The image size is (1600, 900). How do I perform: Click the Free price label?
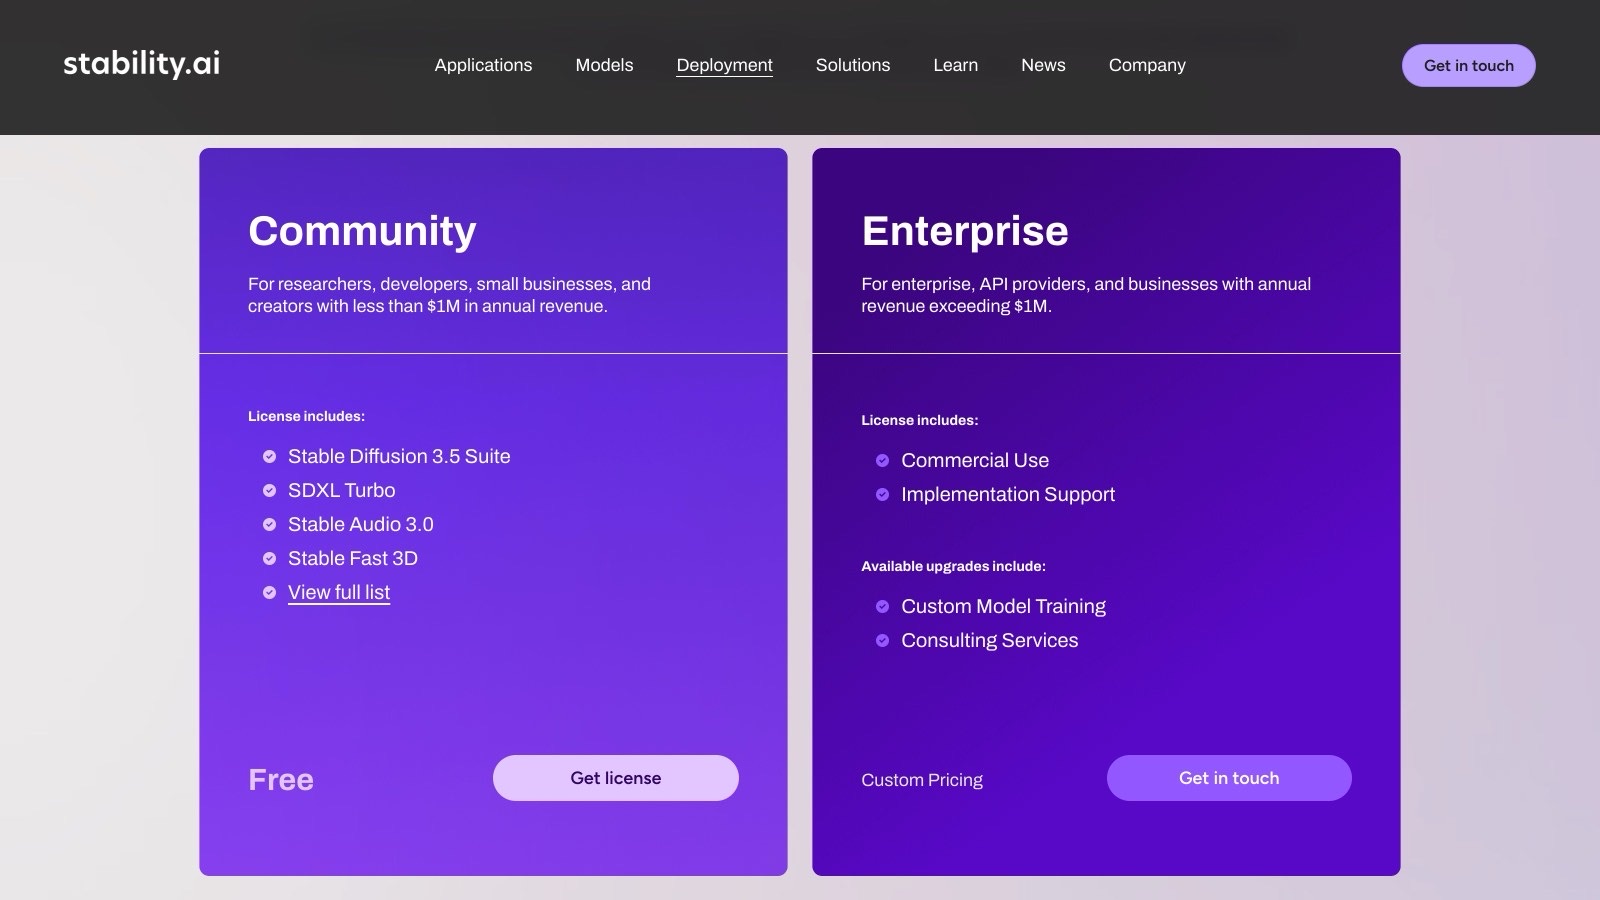point(281,780)
